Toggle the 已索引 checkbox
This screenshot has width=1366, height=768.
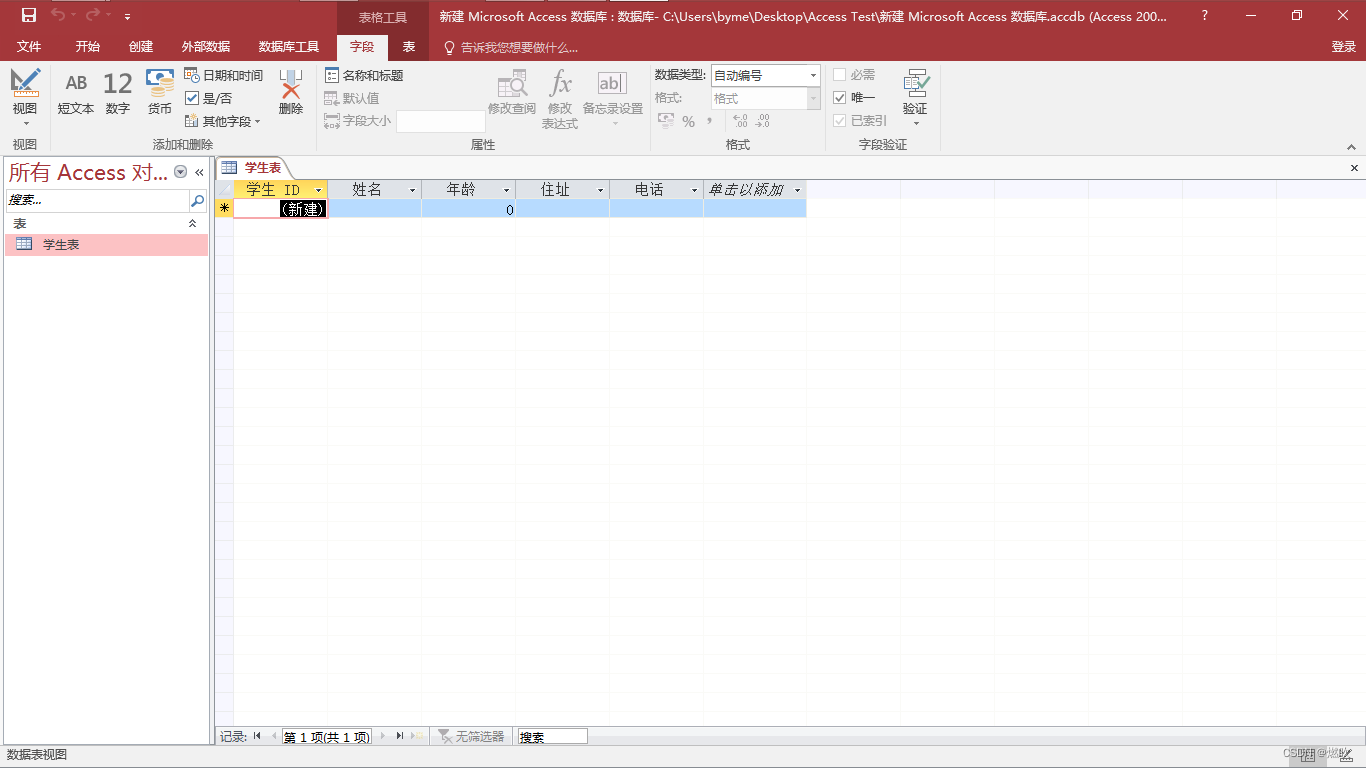click(x=840, y=121)
